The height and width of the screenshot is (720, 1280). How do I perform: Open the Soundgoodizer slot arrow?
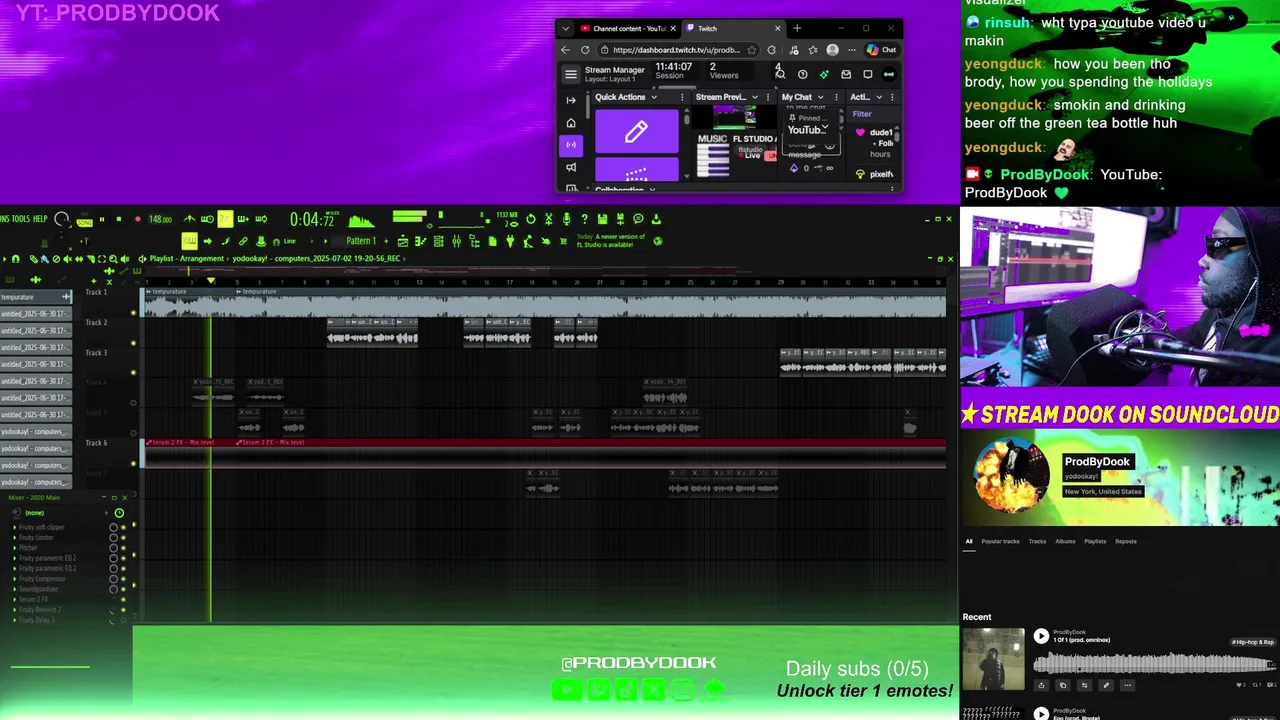click(x=14, y=589)
